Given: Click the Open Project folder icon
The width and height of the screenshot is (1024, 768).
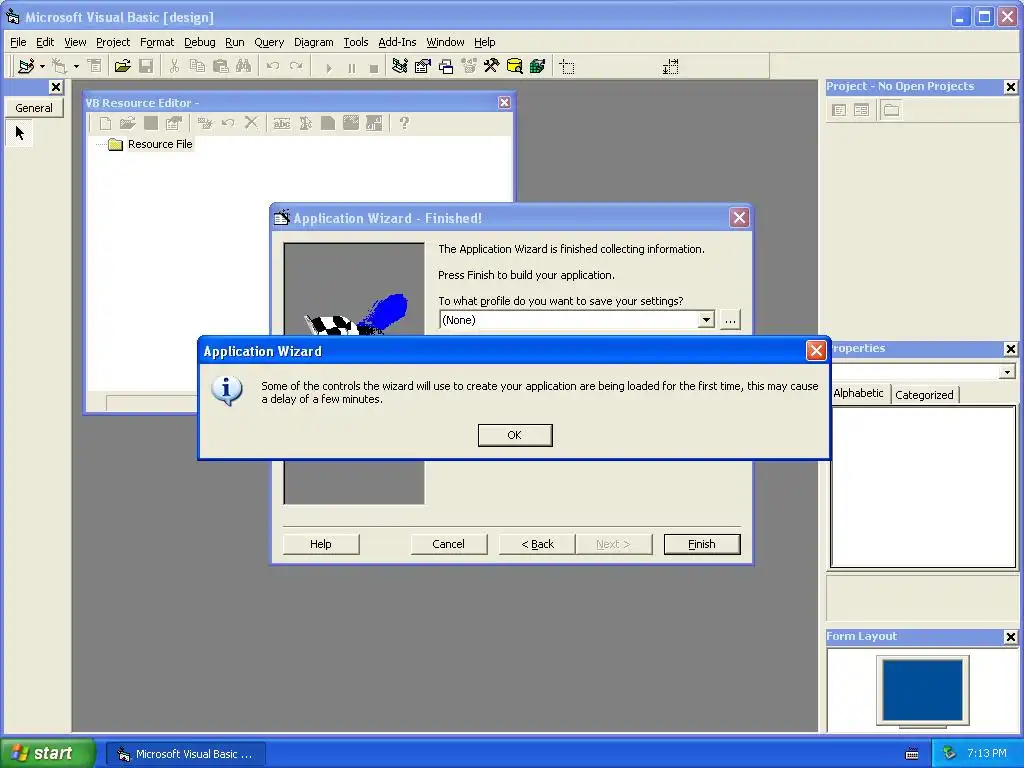Looking at the screenshot, I should click(123, 66).
